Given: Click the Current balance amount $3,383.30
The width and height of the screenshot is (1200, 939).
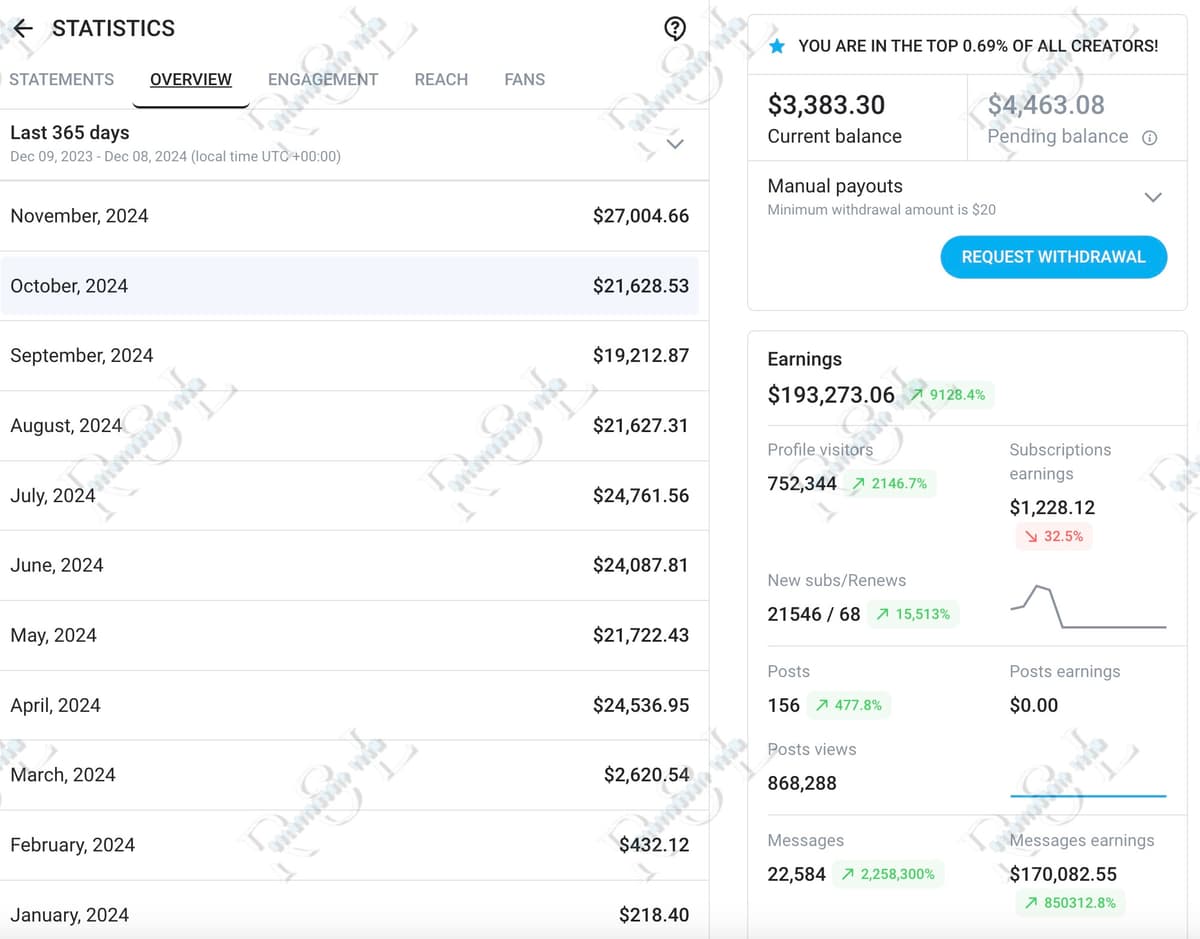Looking at the screenshot, I should pyautogui.click(x=825, y=104).
